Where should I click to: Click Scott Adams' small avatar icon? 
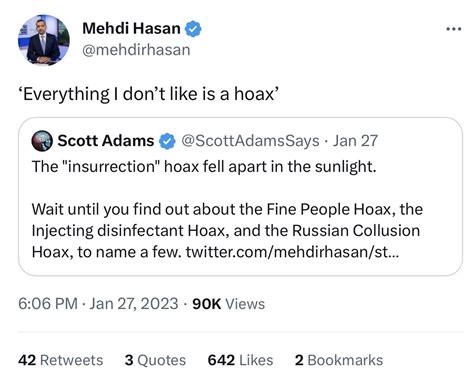[x=42, y=141]
